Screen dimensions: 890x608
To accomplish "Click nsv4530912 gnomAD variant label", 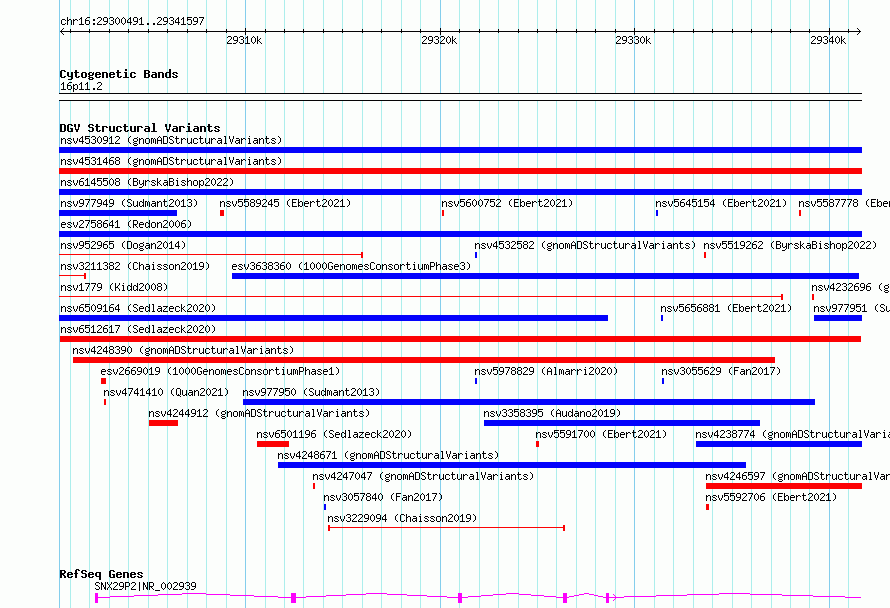I will (x=171, y=140).
